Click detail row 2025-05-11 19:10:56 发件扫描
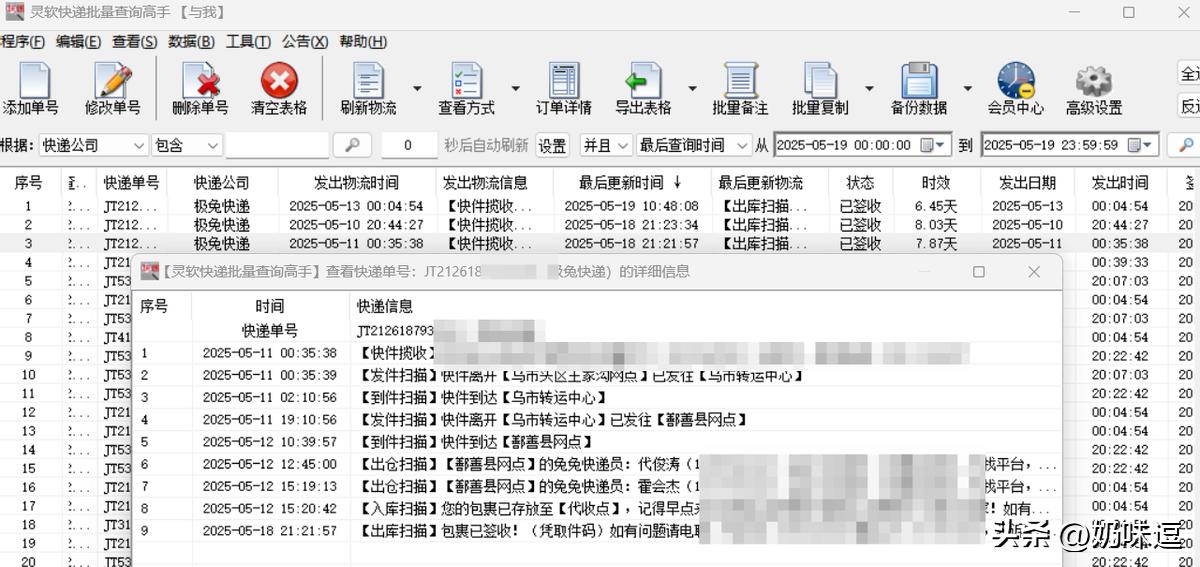 596,420
